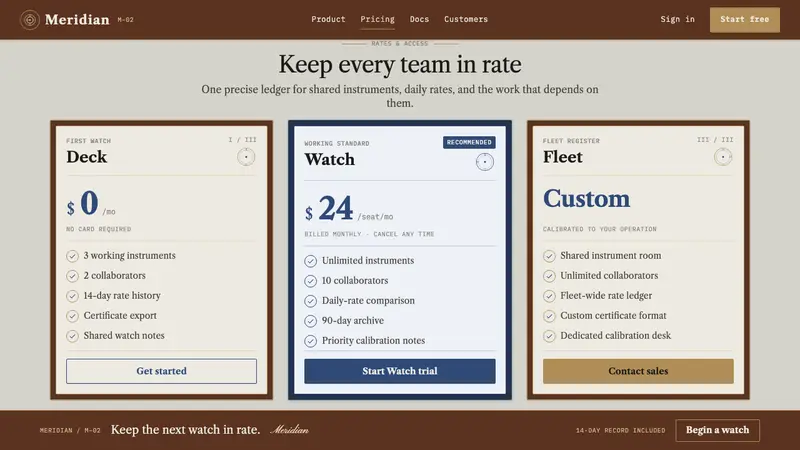The image size is (800, 450).
Task: Click check icon beside Daily-rate comparison
Action: tap(311, 301)
